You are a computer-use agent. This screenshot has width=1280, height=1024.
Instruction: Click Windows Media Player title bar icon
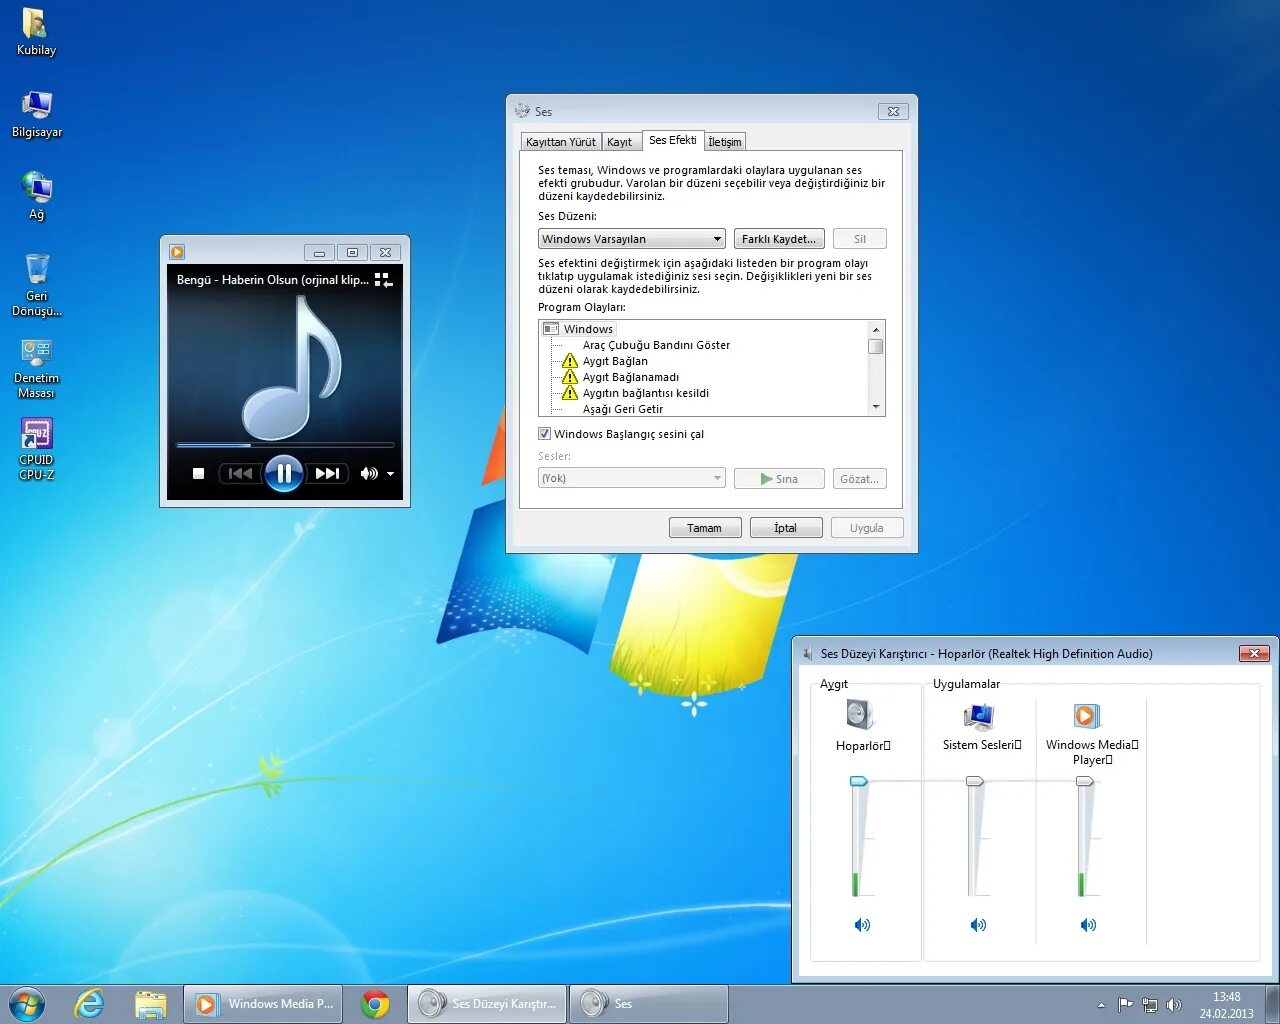(x=177, y=252)
